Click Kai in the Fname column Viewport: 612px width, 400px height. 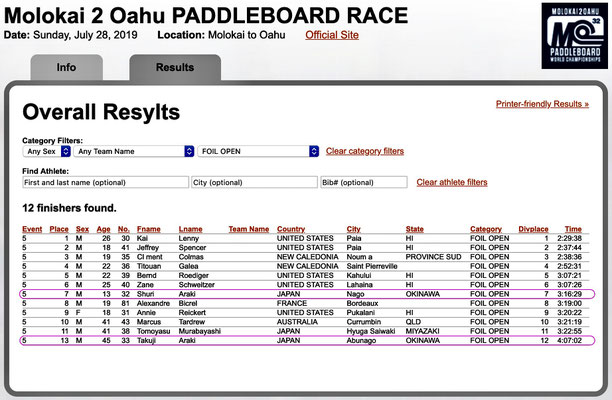pos(142,238)
